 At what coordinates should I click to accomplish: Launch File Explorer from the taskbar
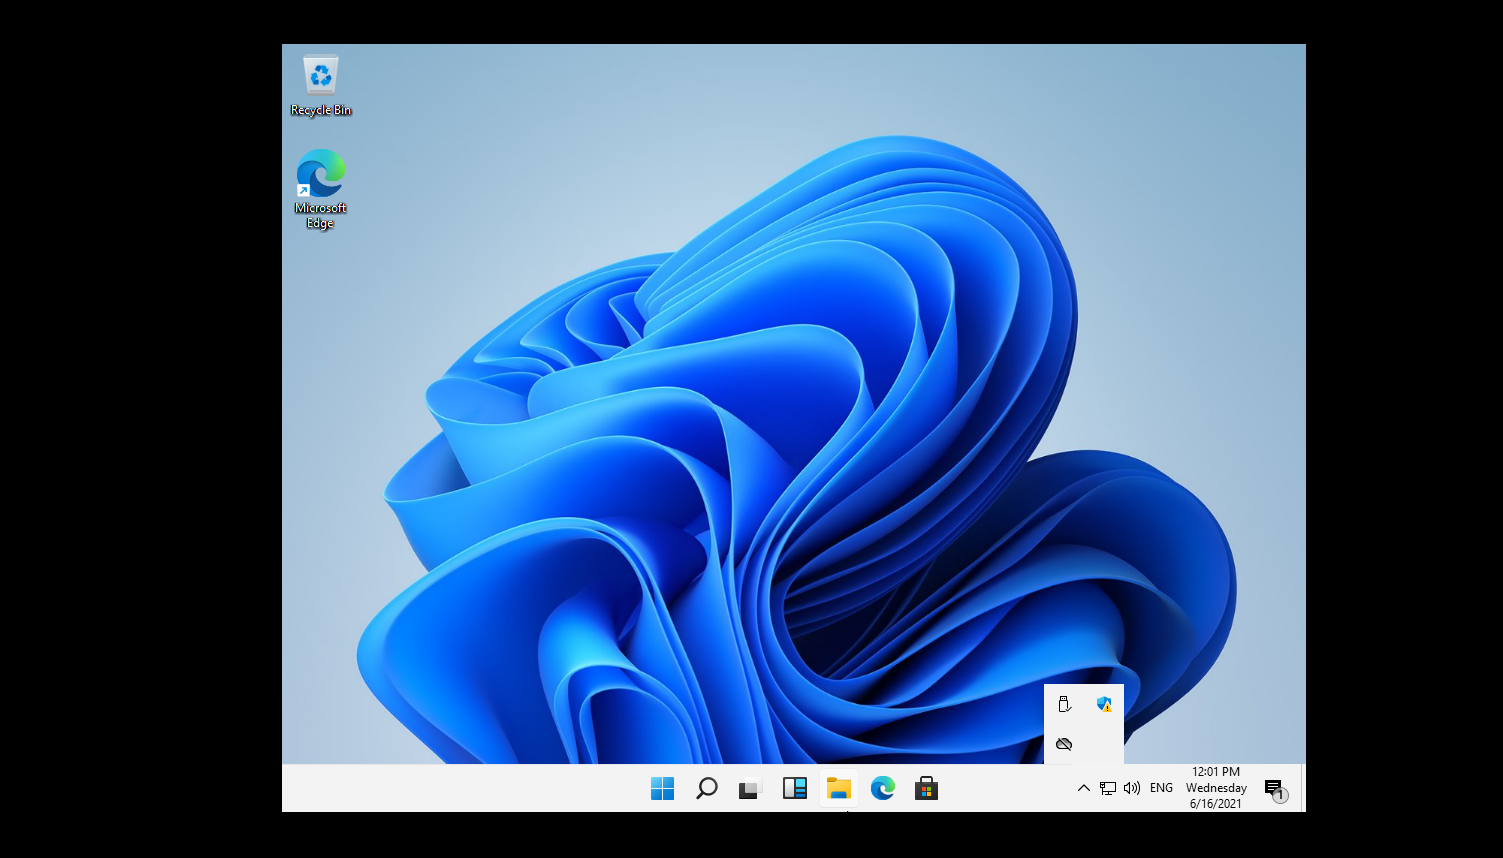pos(838,788)
